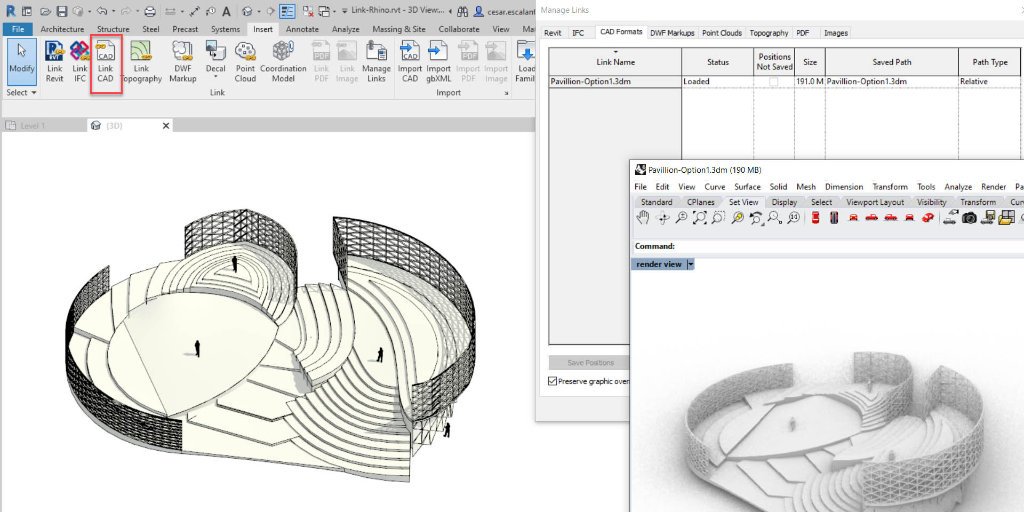Switch to the Architecture ribbon tab
This screenshot has width=1024, height=512.
tap(62, 29)
